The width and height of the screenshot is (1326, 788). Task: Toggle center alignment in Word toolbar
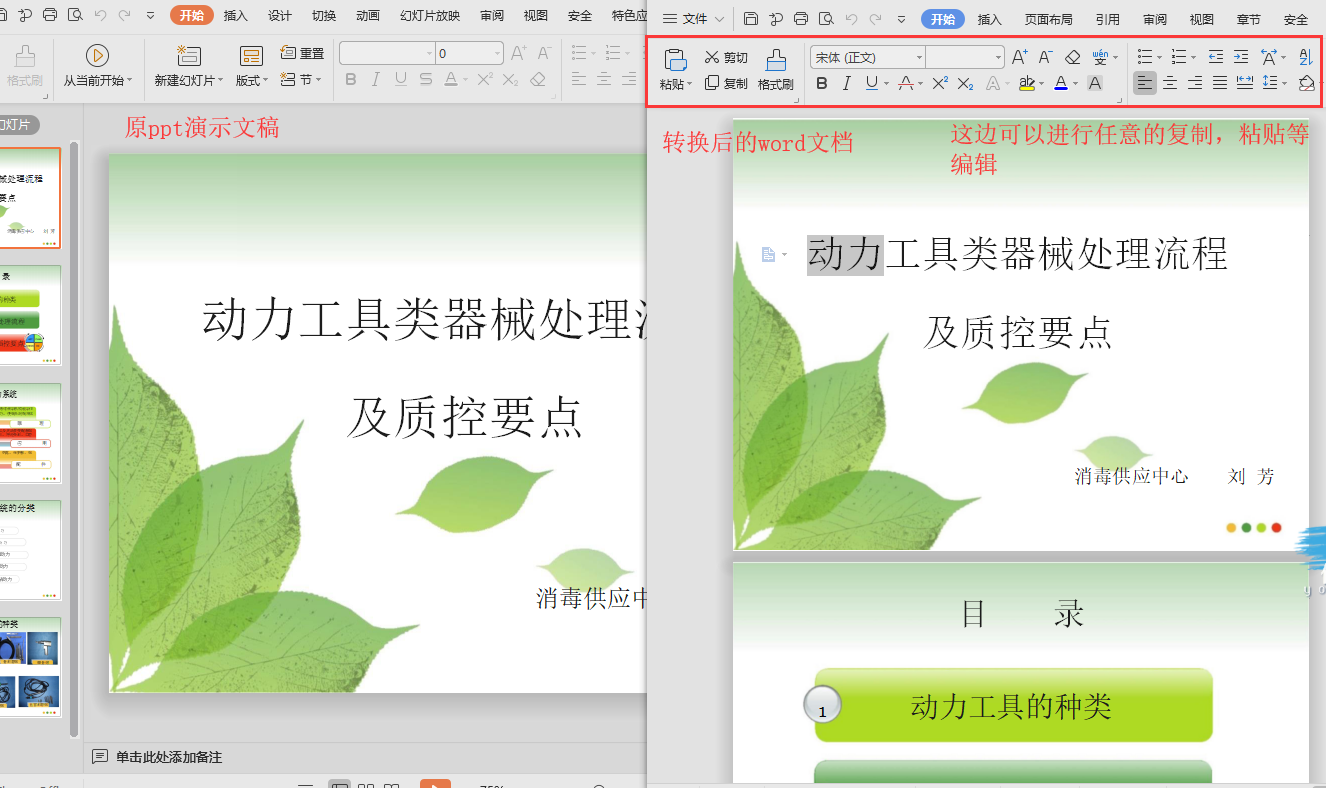1169,84
